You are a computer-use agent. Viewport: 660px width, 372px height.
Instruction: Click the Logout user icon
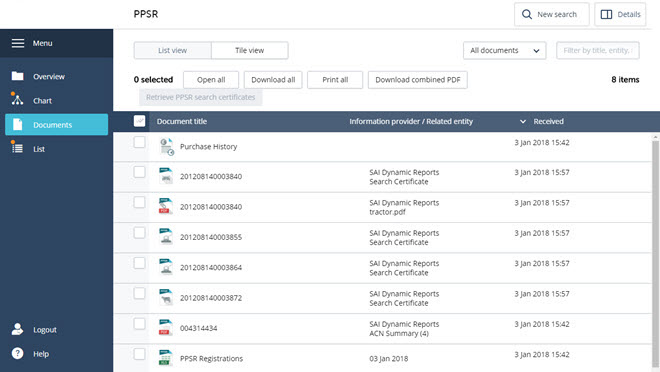[17, 329]
